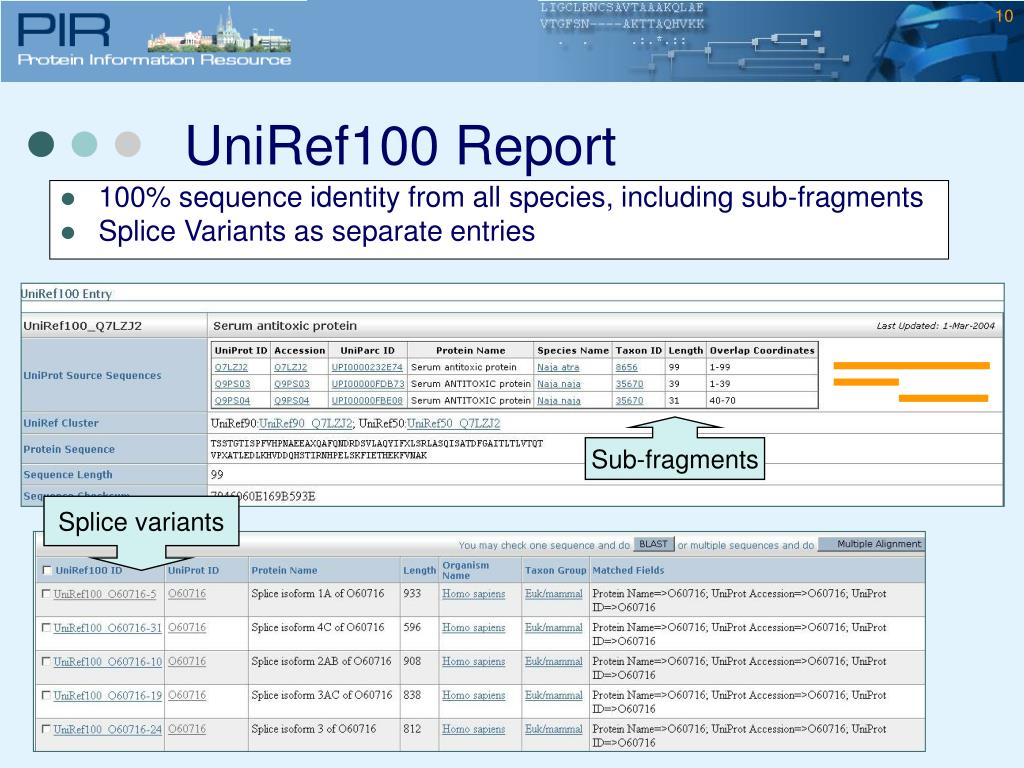Click the Sequence Length value 99
The height and width of the screenshot is (768, 1024).
pyautogui.click(x=217, y=475)
